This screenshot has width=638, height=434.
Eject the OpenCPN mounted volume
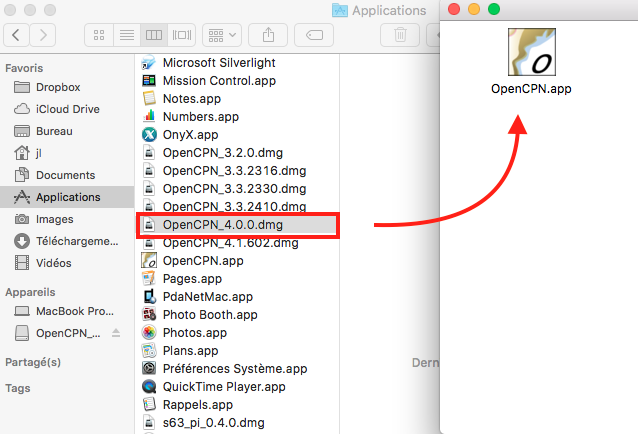pyautogui.click(x=116, y=333)
